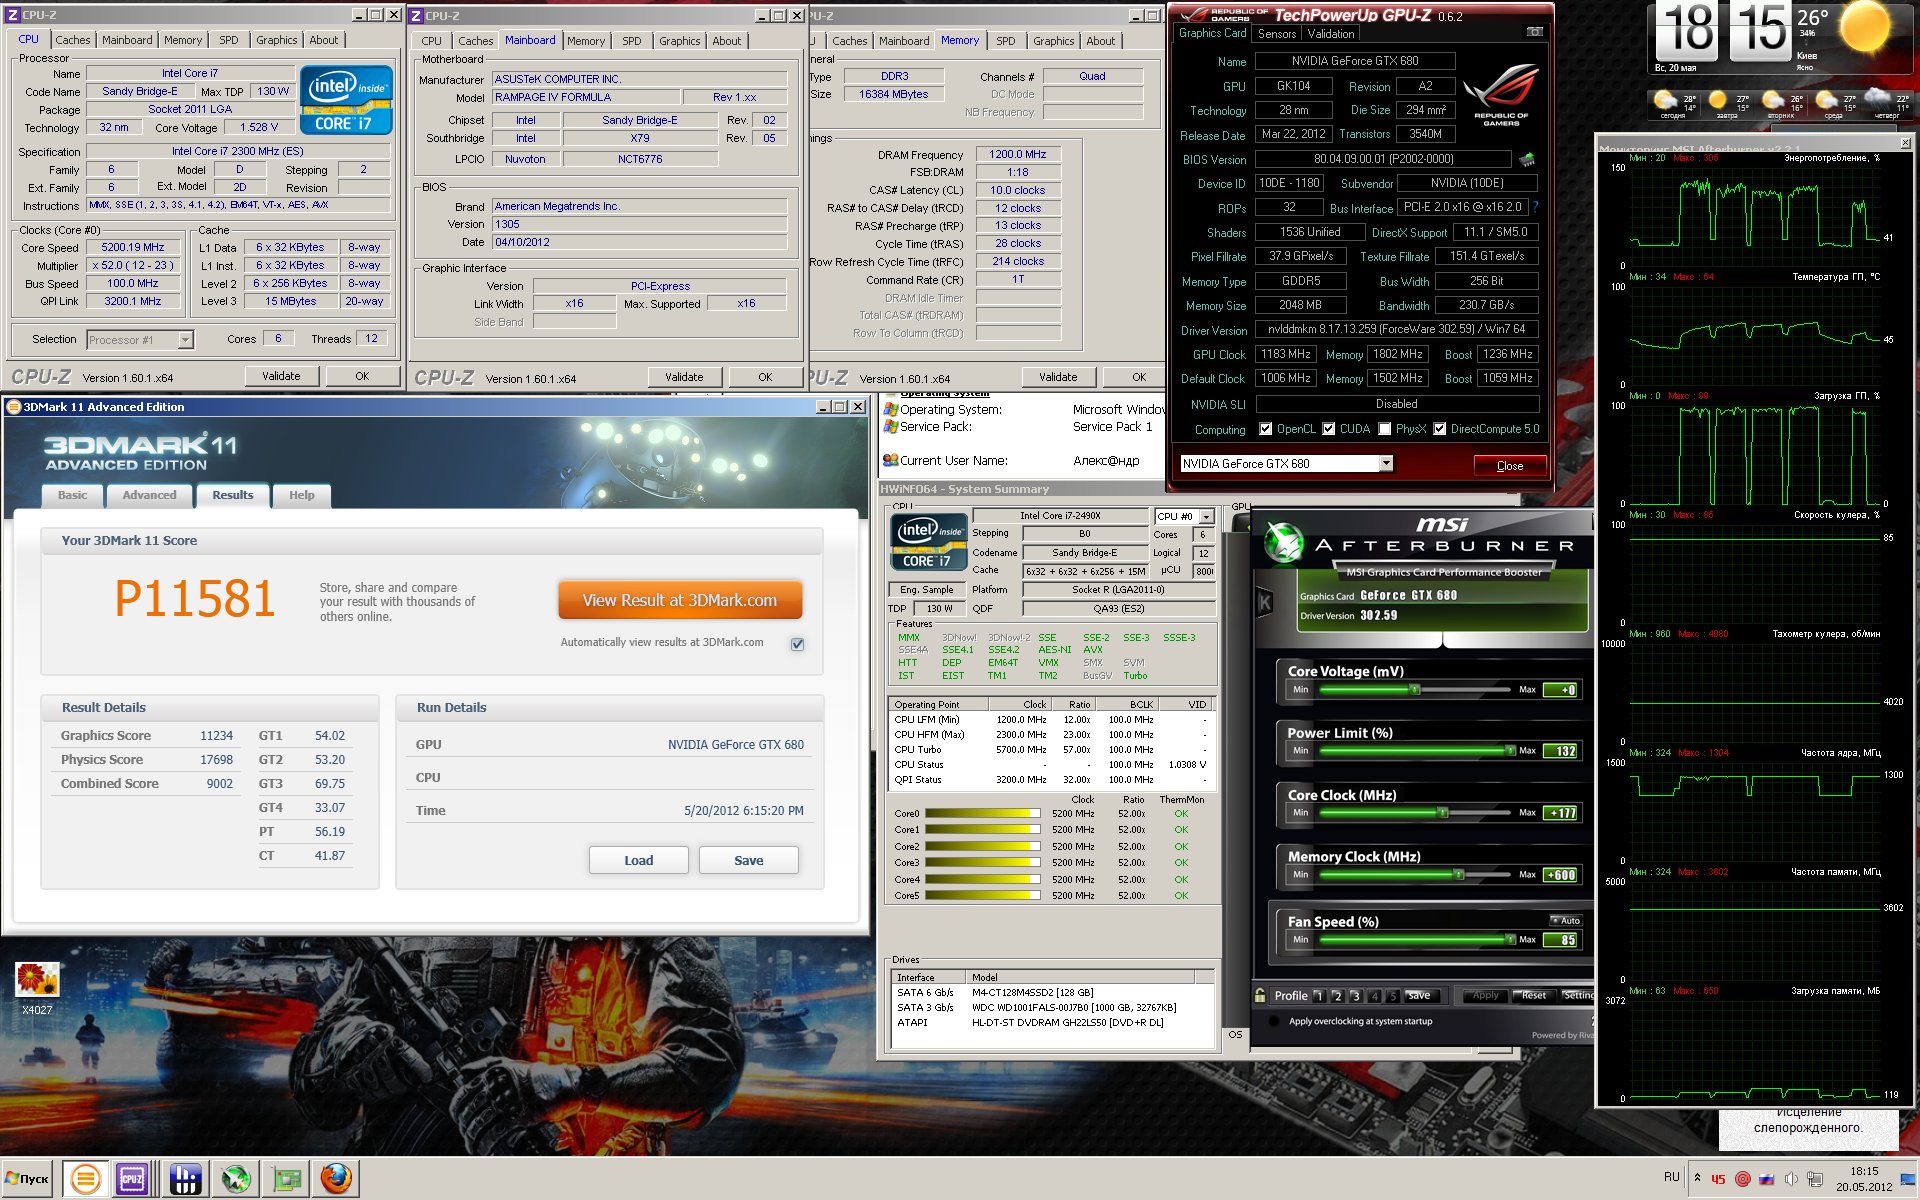The height and width of the screenshot is (1200, 1920).
Task: Click the GPU-Z graphics card taskbar icon
Action: pyautogui.click(x=287, y=1179)
